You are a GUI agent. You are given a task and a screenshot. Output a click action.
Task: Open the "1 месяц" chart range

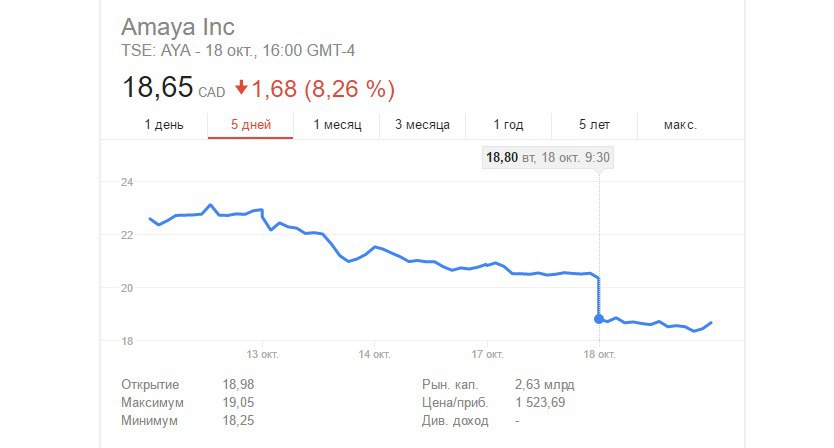click(x=337, y=125)
